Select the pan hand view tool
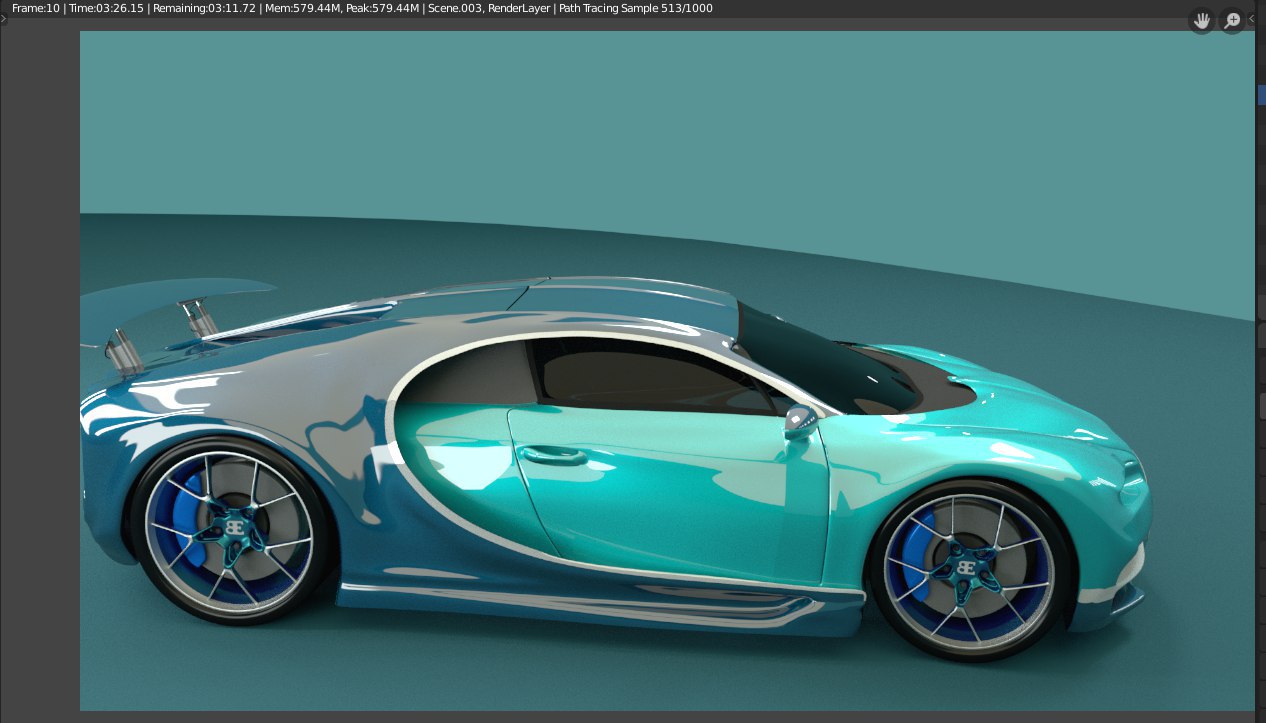 pyautogui.click(x=1202, y=20)
